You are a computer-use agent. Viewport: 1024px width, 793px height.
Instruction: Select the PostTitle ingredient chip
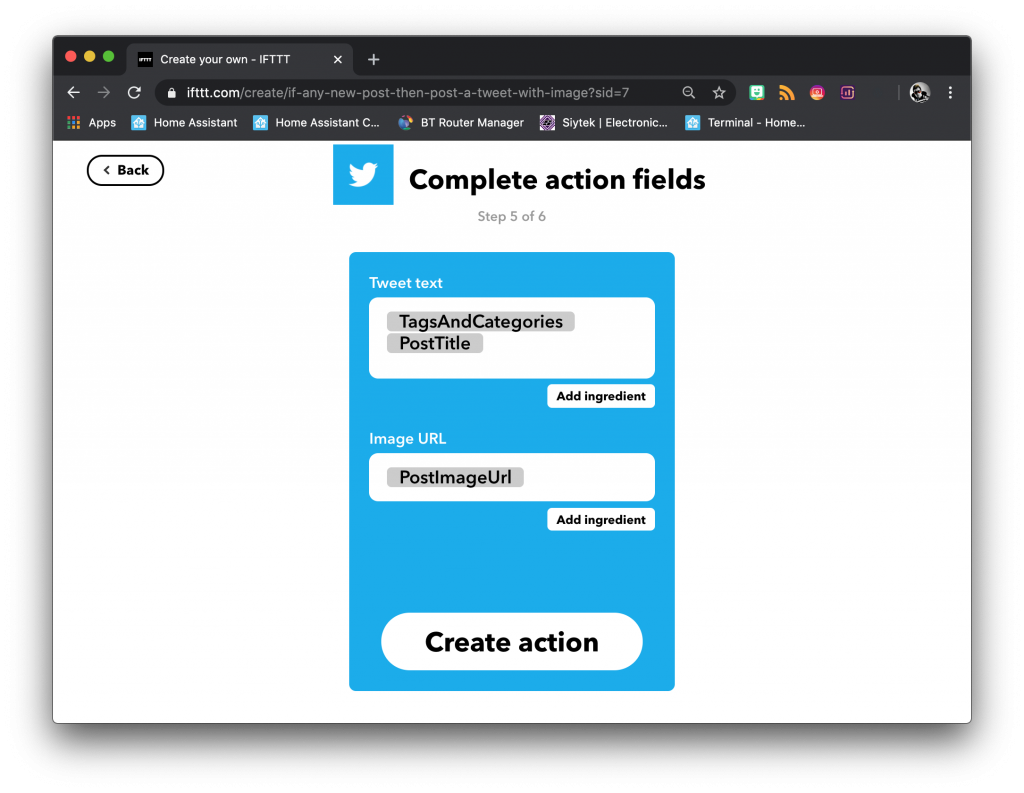point(435,343)
